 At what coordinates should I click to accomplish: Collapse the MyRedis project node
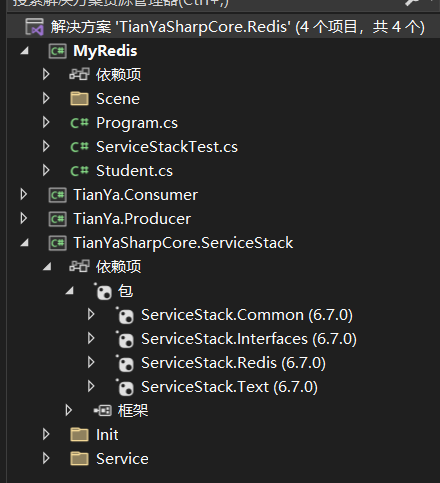click(25, 51)
